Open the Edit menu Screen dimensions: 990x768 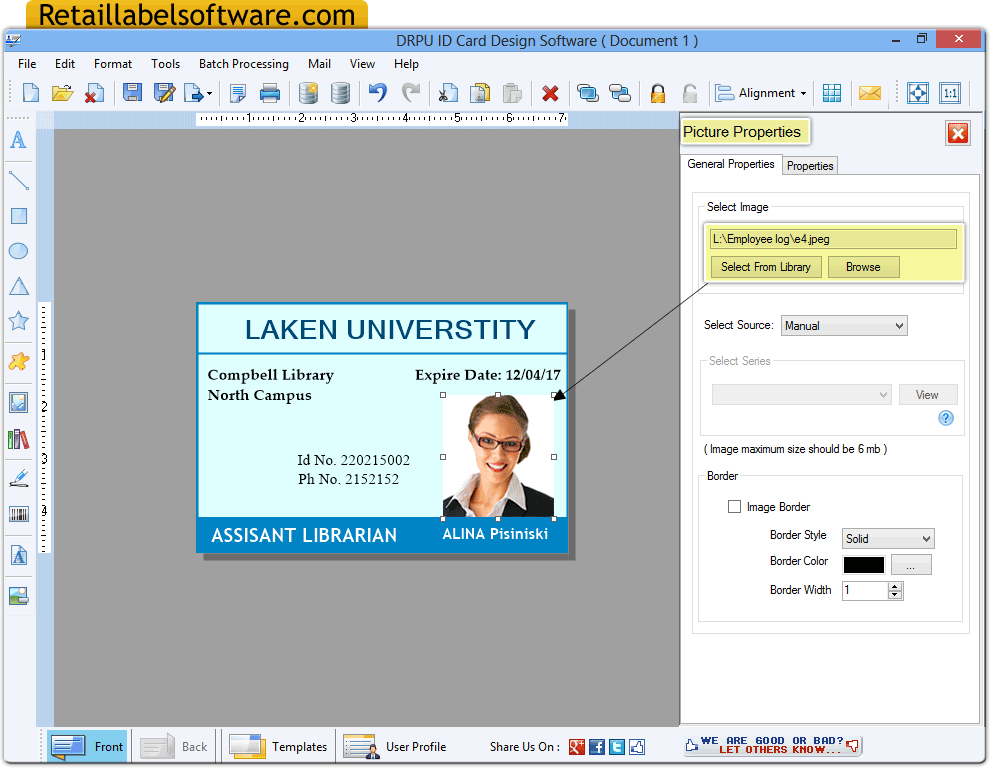click(x=64, y=64)
